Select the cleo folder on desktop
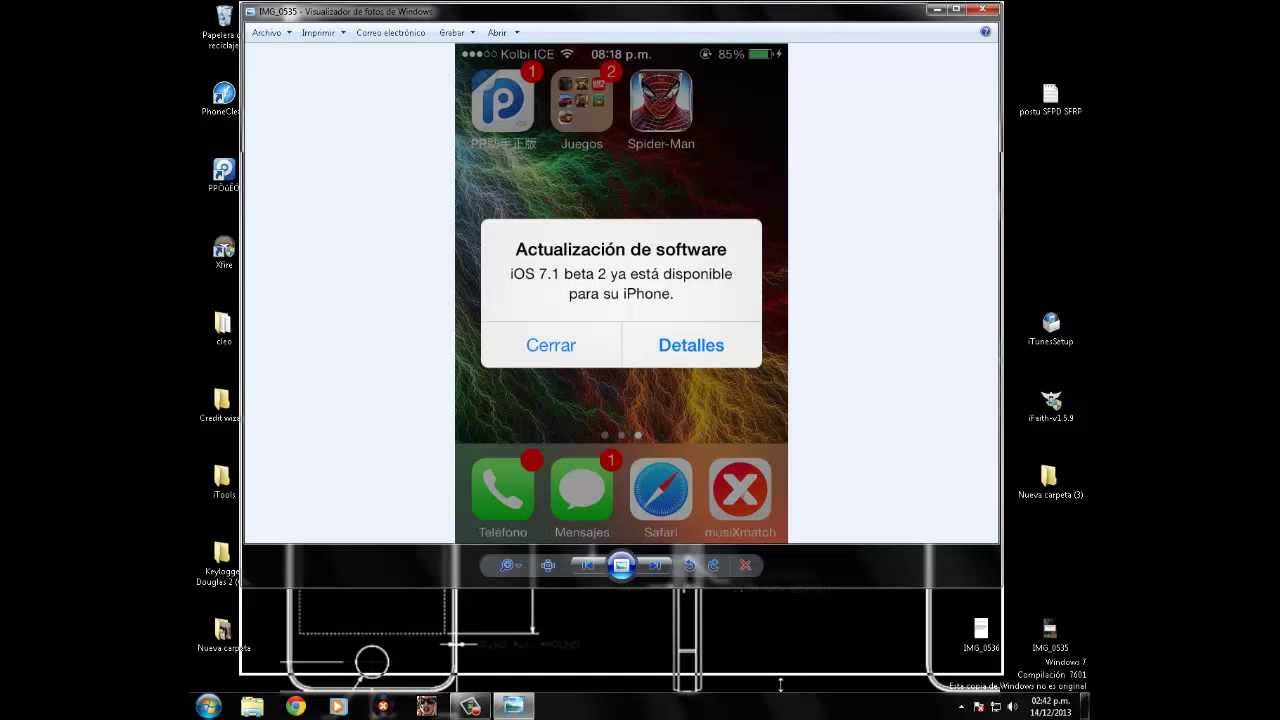 (223, 329)
